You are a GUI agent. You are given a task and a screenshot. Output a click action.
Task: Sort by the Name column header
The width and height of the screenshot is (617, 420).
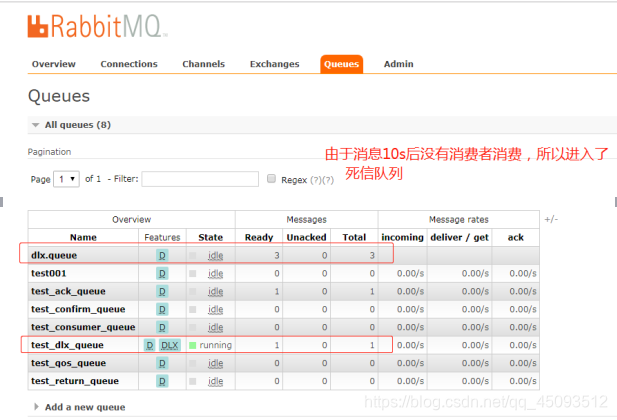(x=83, y=237)
